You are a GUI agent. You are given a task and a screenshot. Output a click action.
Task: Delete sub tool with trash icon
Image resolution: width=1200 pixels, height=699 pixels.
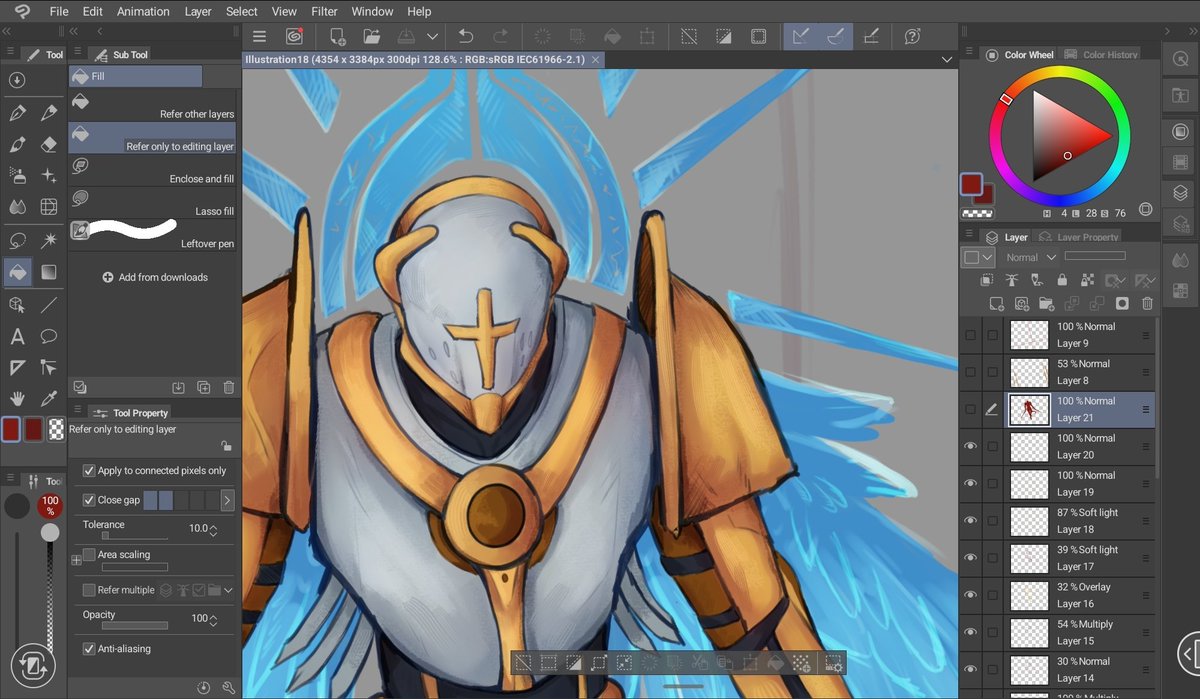[x=228, y=387]
